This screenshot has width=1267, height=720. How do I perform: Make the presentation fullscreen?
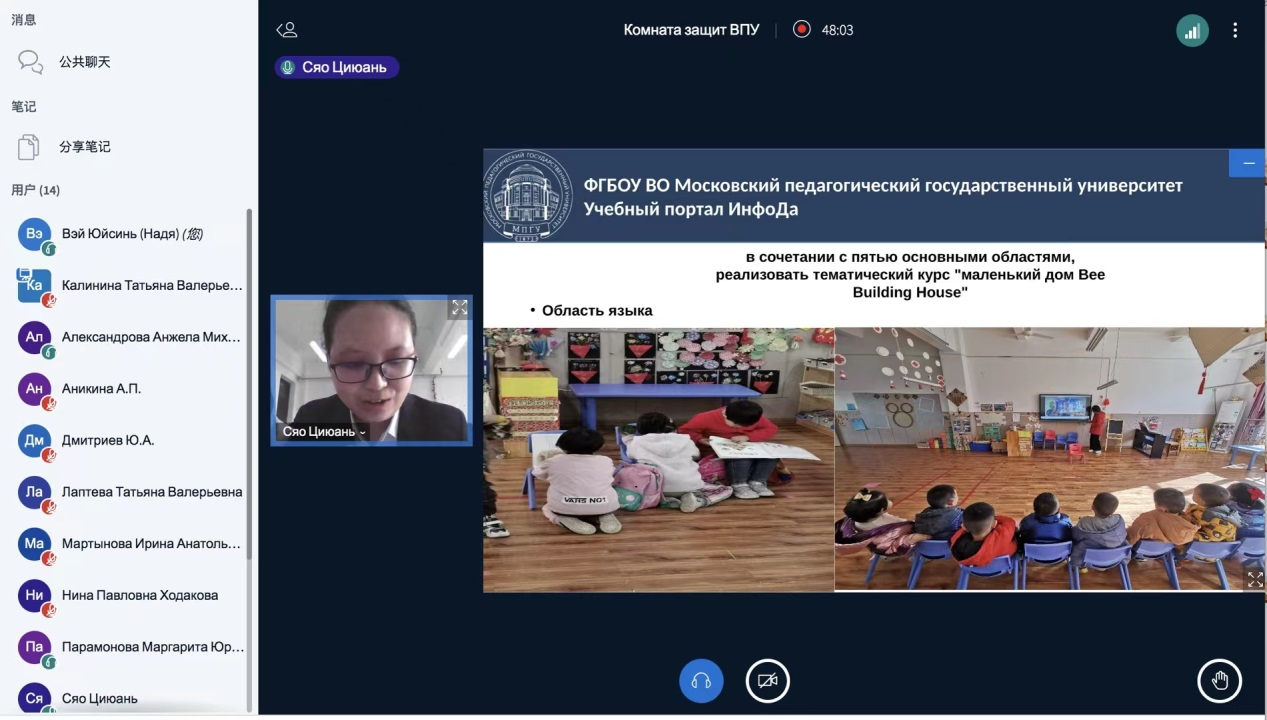[x=1254, y=579]
